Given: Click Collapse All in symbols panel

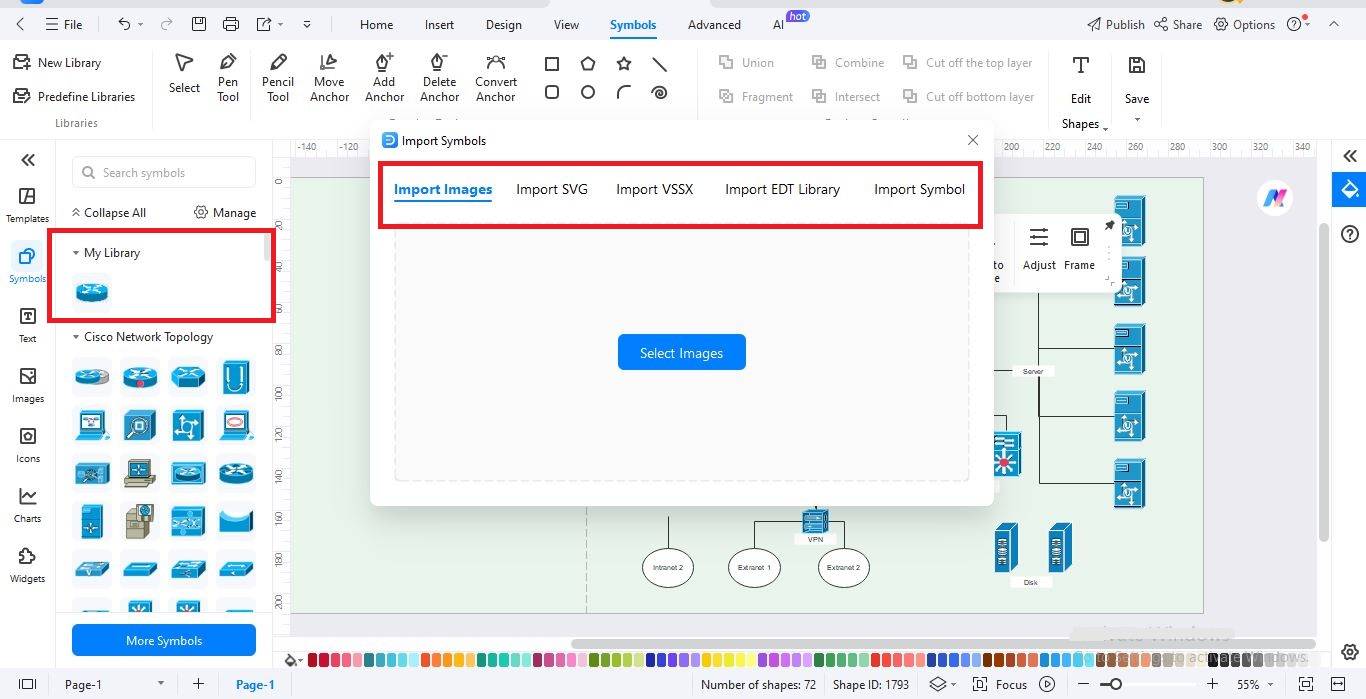Looking at the screenshot, I should (108, 212).
